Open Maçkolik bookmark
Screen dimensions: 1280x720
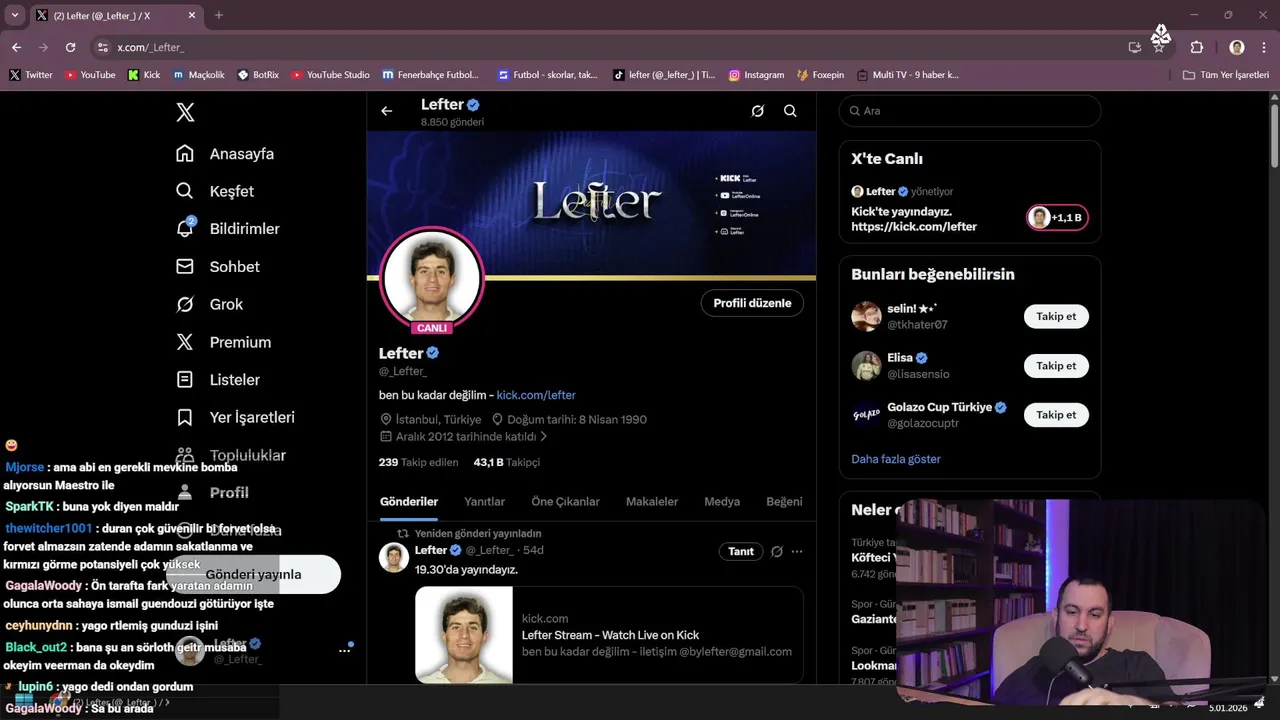[x=198, y=75]
